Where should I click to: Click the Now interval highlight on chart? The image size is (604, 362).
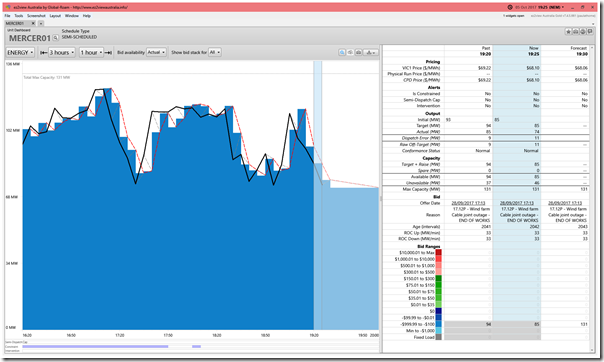317,194
